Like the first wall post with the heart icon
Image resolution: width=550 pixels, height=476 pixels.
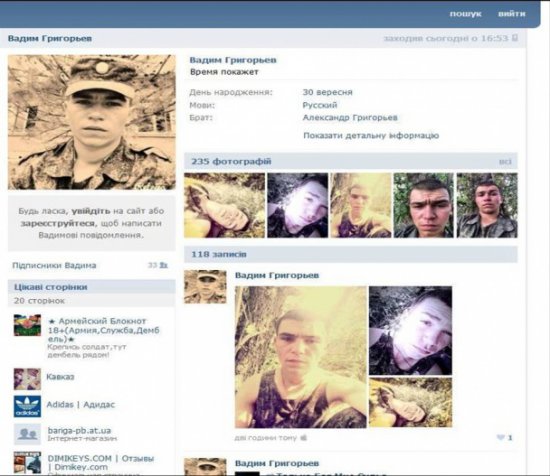pos(501,437)
